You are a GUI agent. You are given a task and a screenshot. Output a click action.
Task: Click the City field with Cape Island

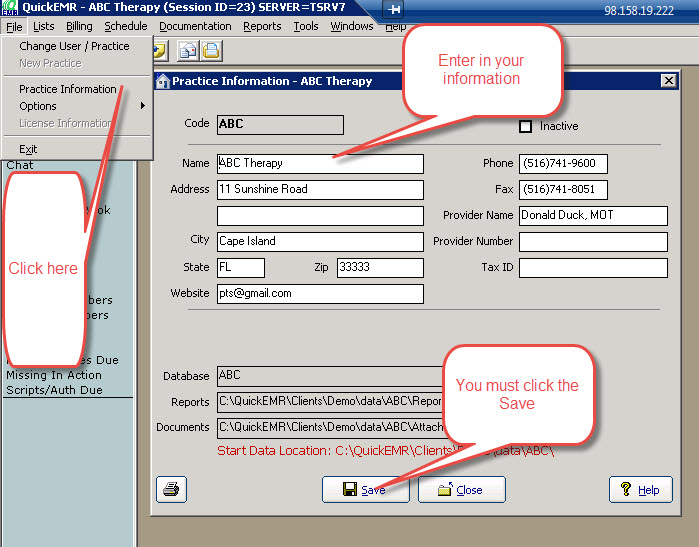pyautogui.click(x=320, y=242)
